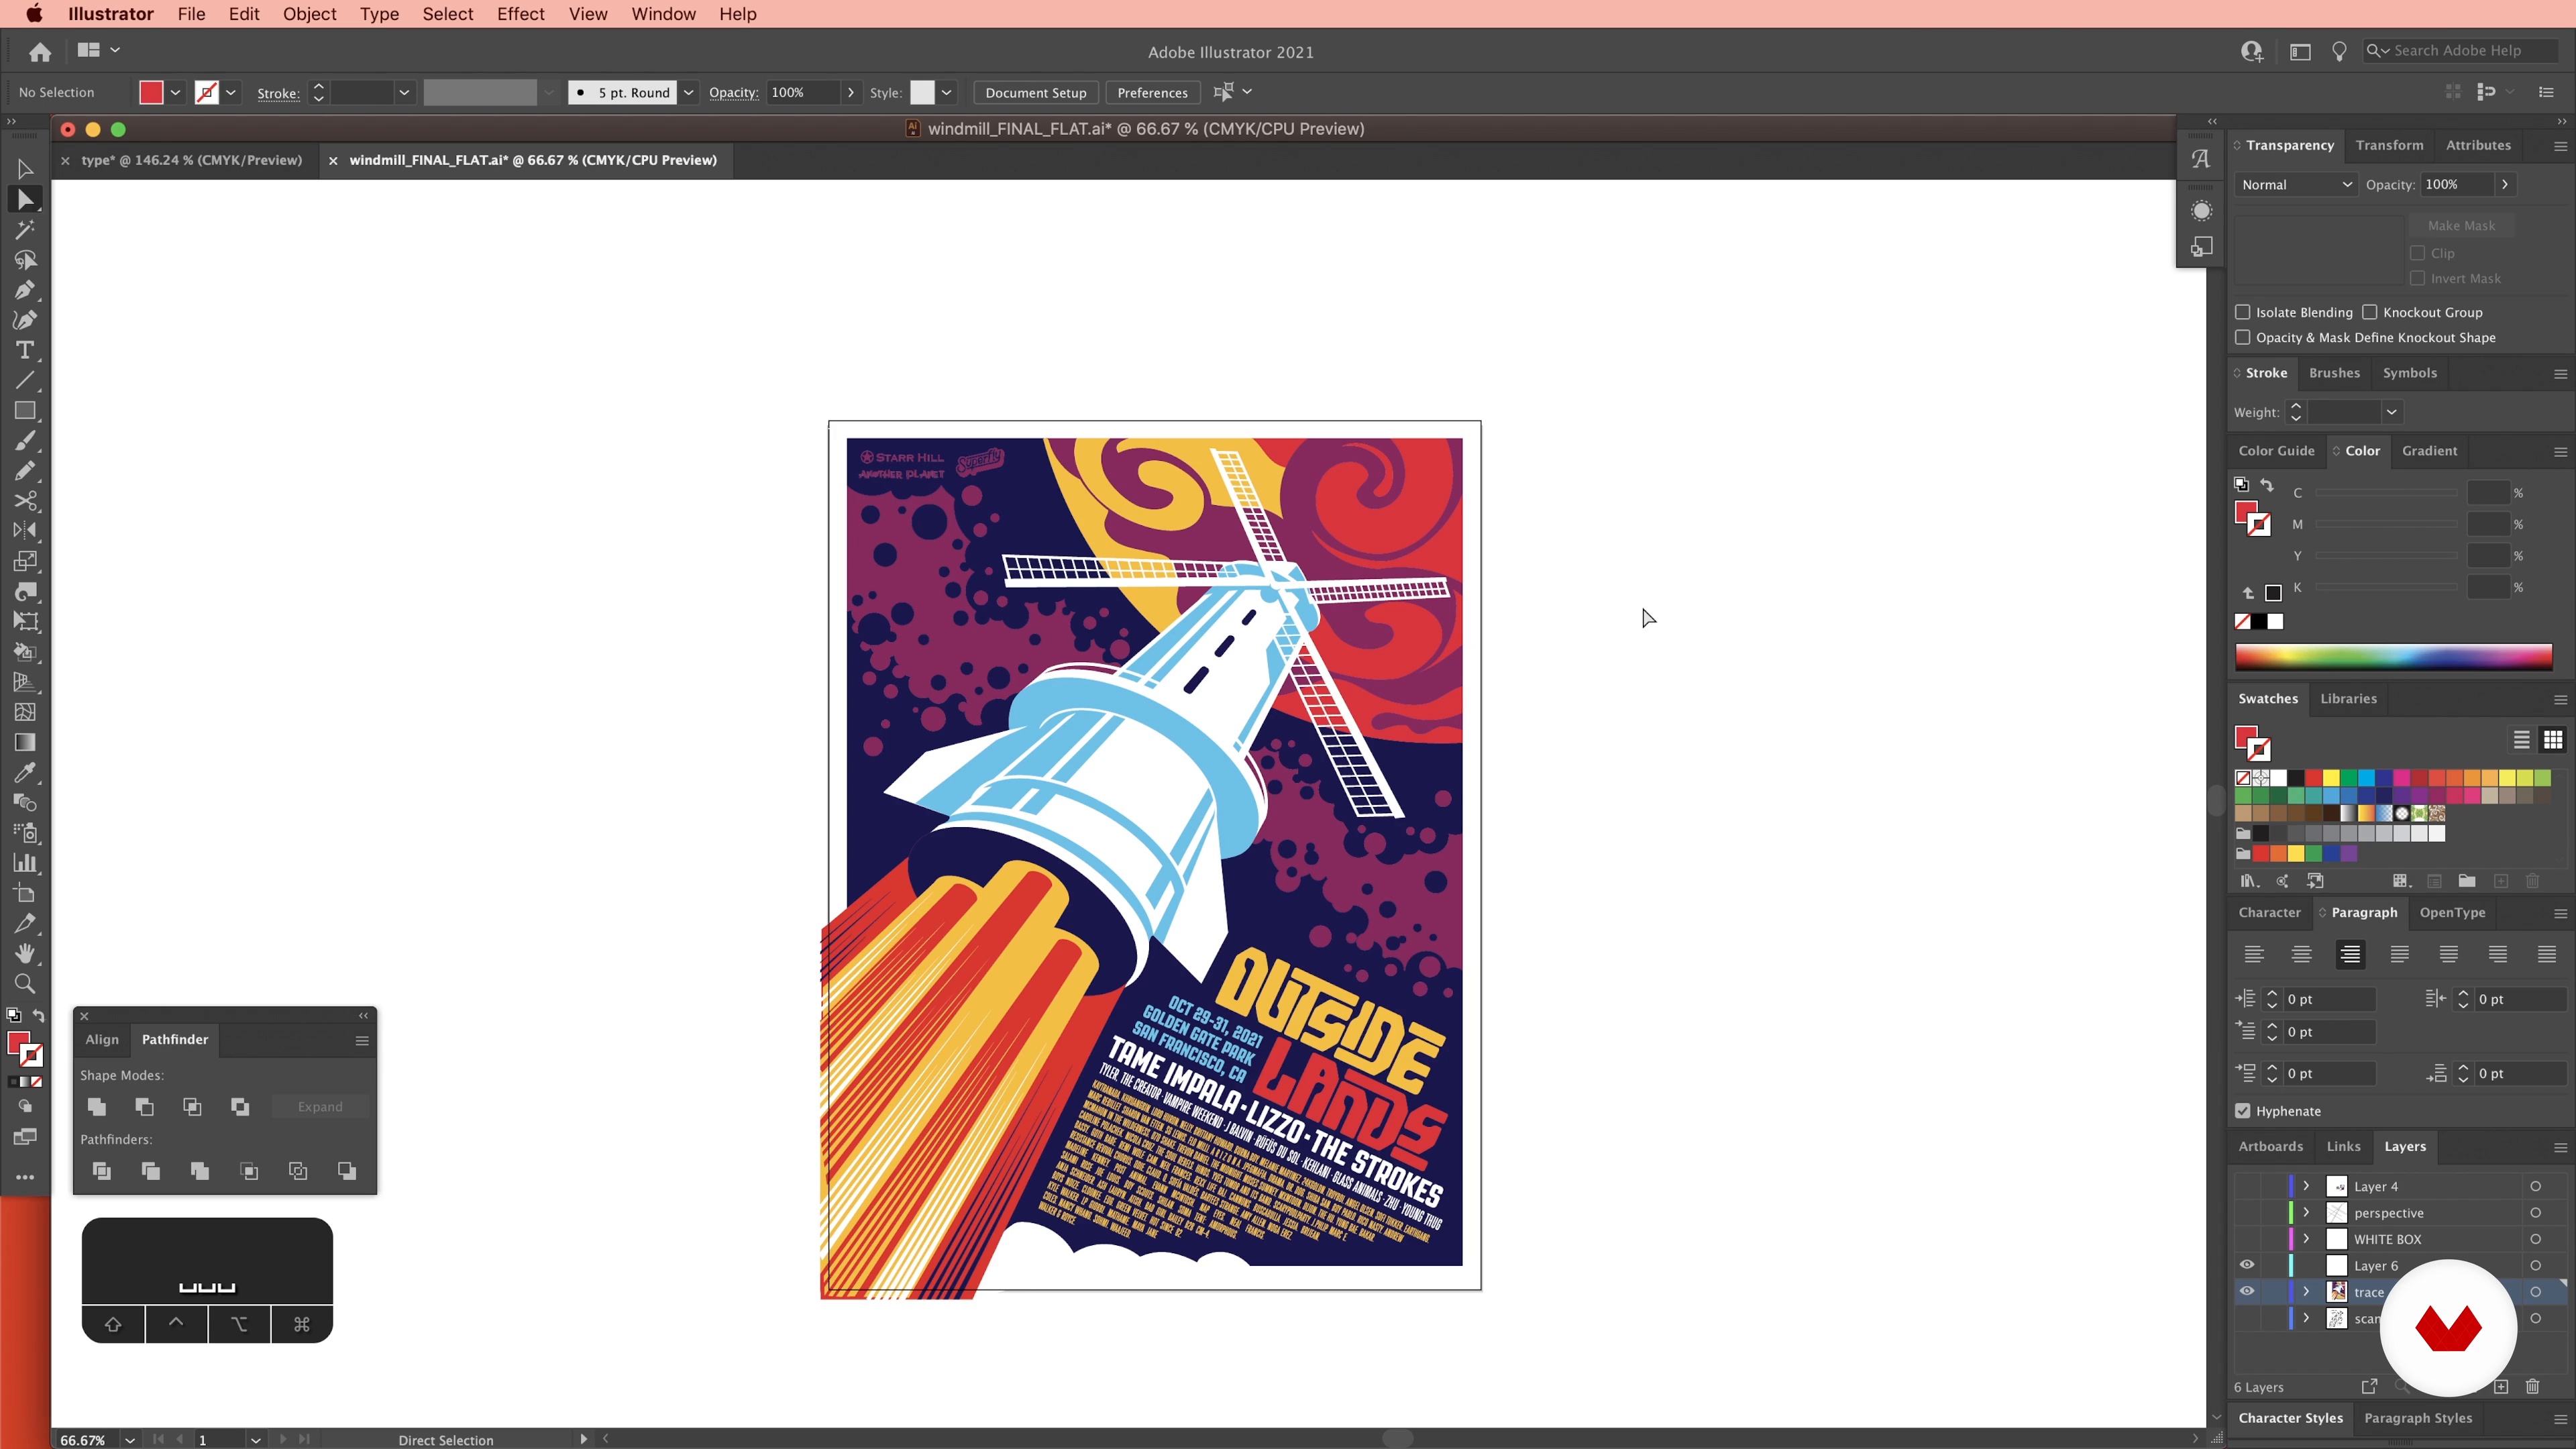Screen dimensions: 2576x1449
Task: Align paragraph text left
Action: pyautogui.click(x=2254, y=955)
